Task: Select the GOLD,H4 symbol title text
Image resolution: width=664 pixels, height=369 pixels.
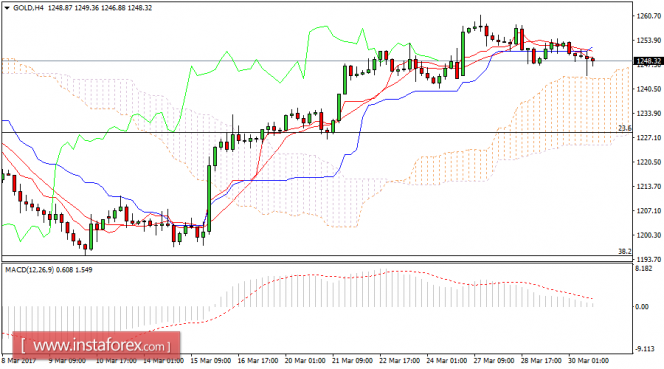Action: pos(28,8)
